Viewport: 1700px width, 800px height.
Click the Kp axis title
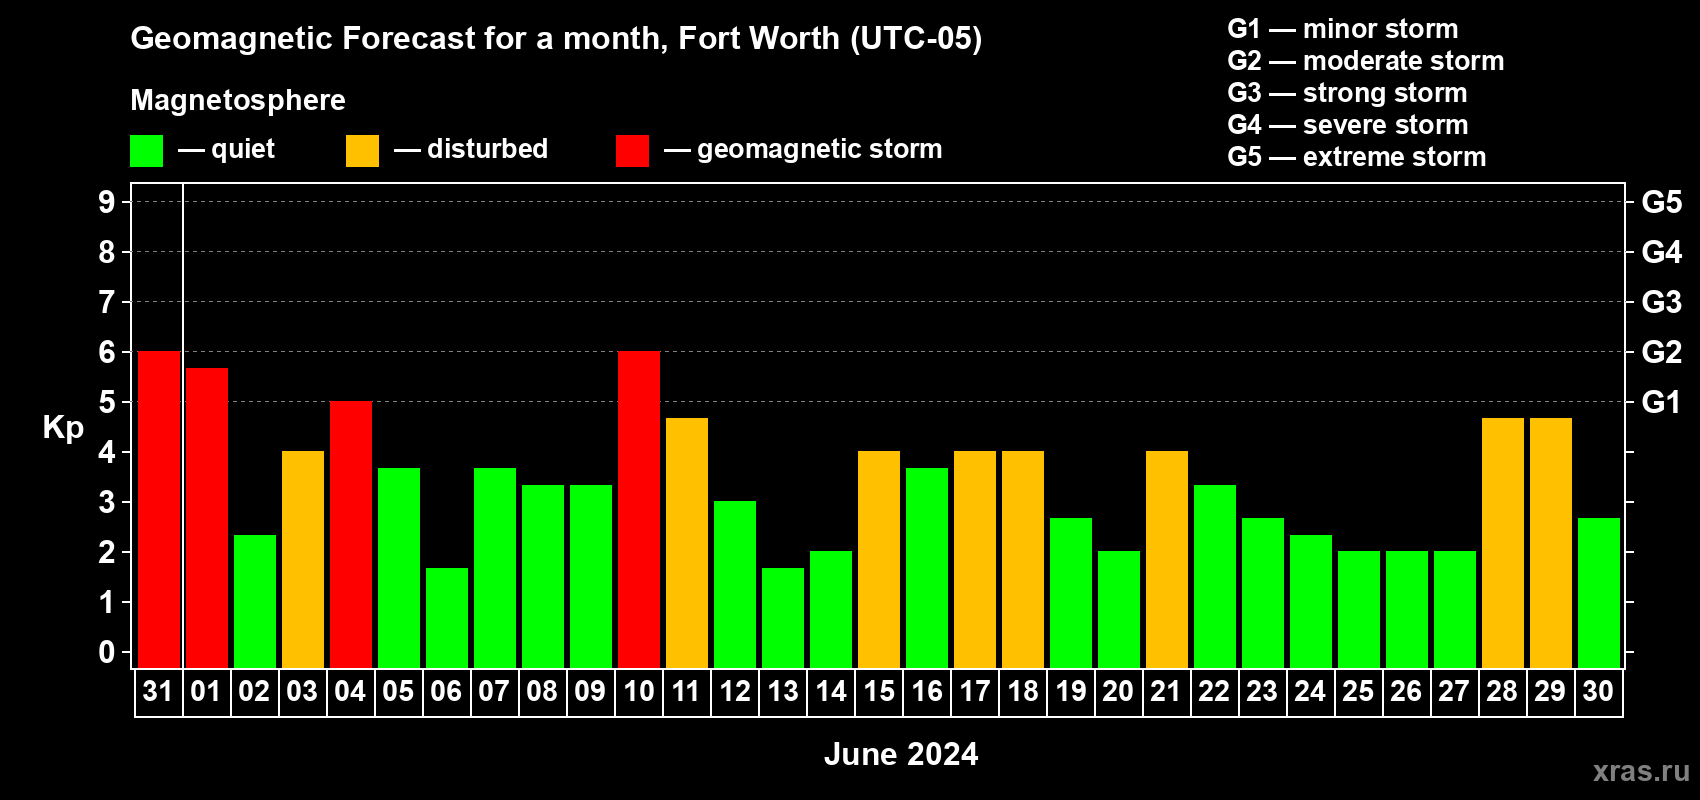pos(63,428)
